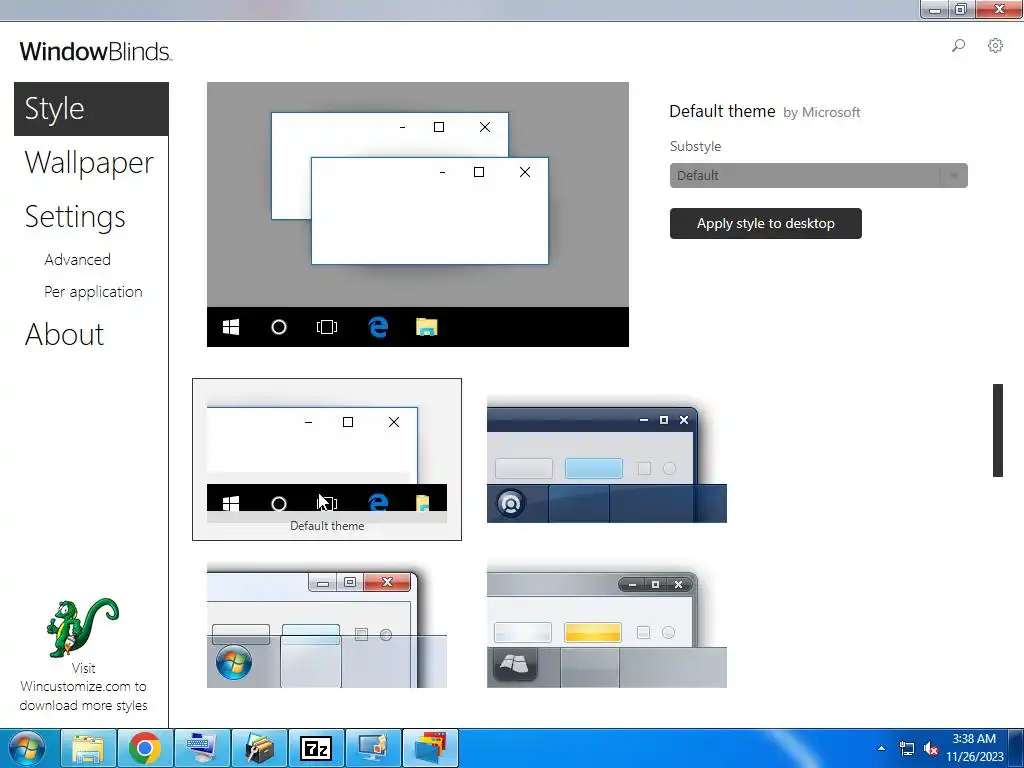
Task: Open the Windows Start orb
Action: point(27,748)
